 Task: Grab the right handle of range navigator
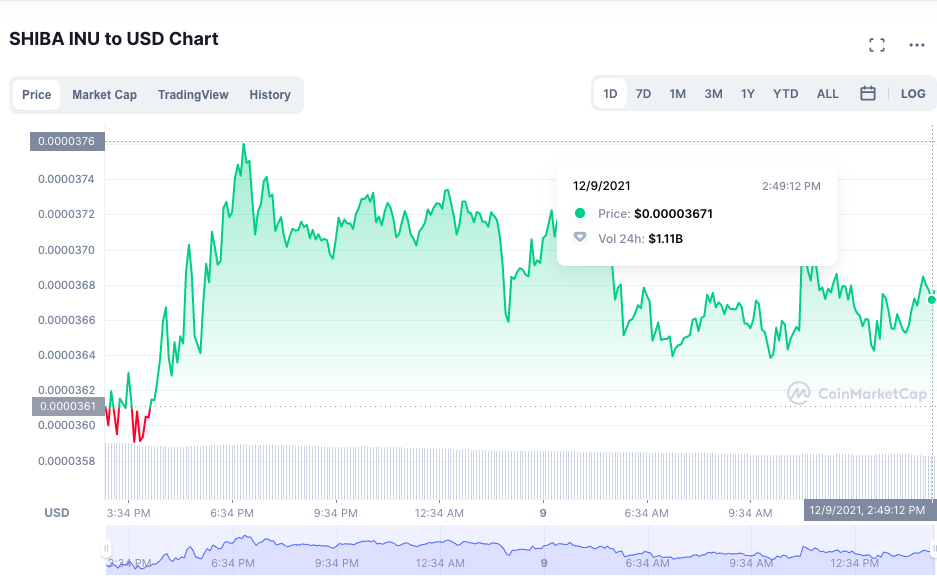click(933, 548)
